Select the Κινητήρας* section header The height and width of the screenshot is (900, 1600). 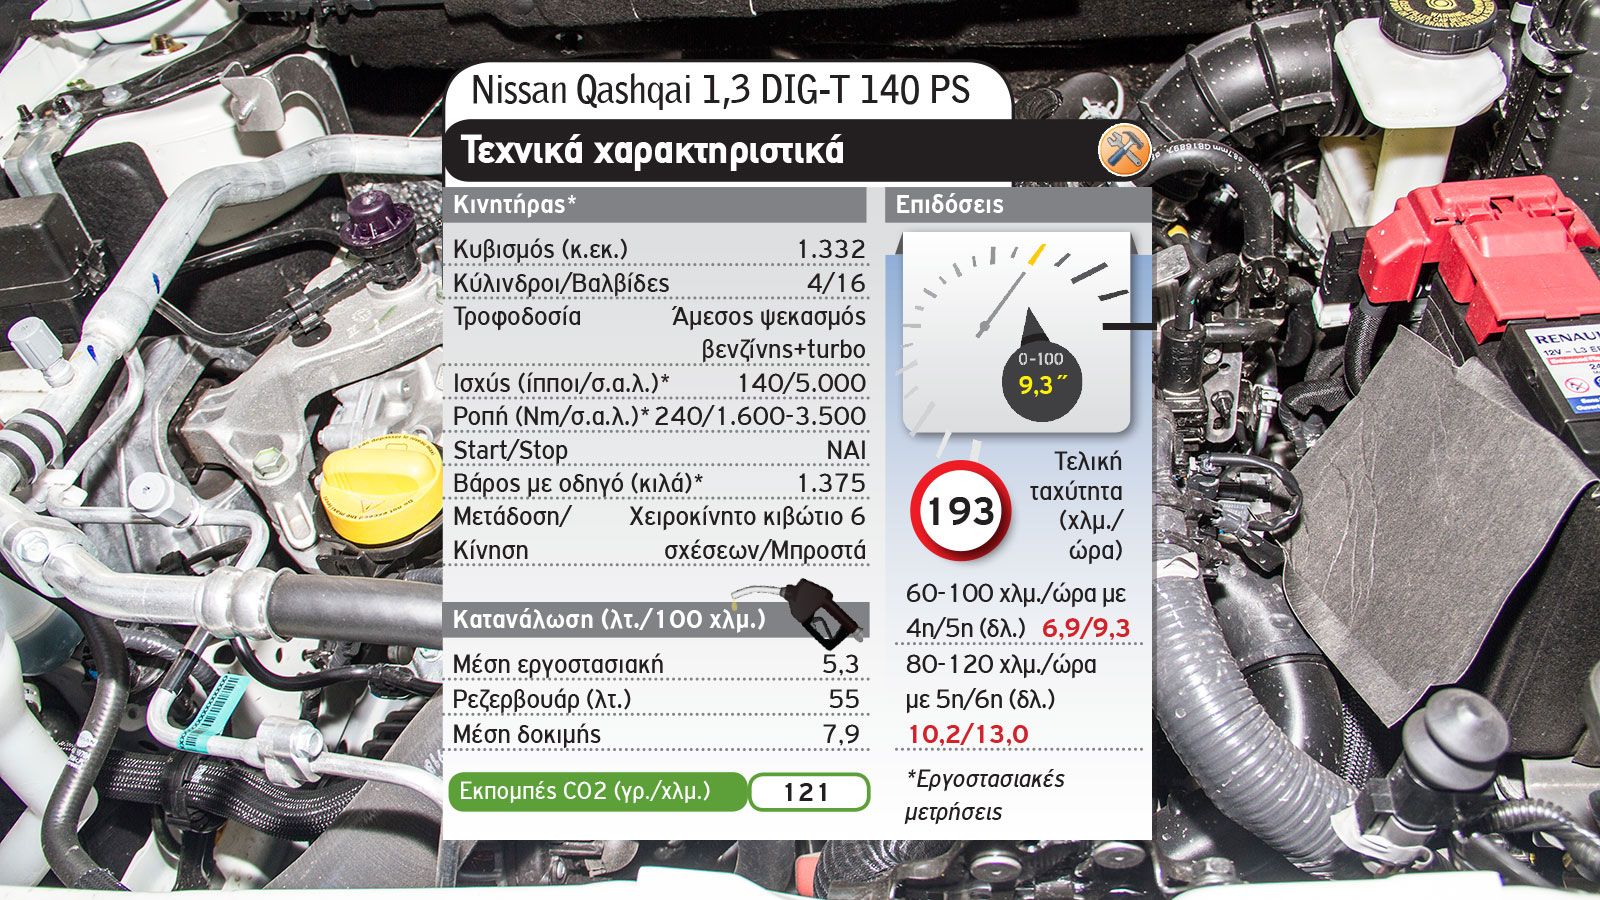click(x=655, y=204)
